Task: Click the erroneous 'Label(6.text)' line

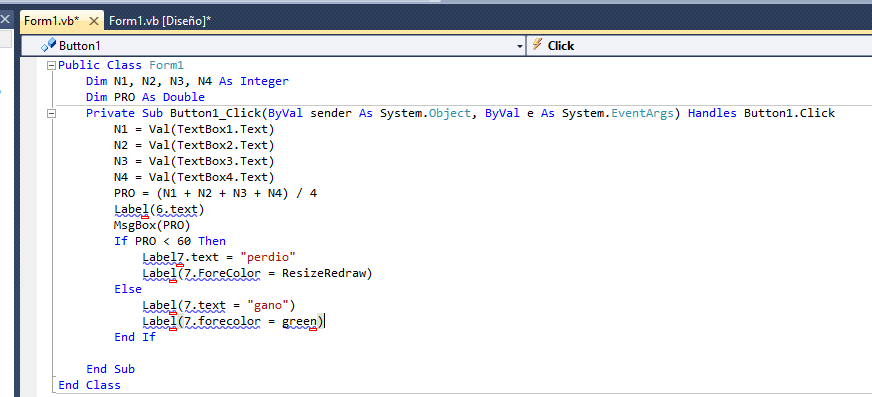Action: pyautogui.click(x=159, y=210)
